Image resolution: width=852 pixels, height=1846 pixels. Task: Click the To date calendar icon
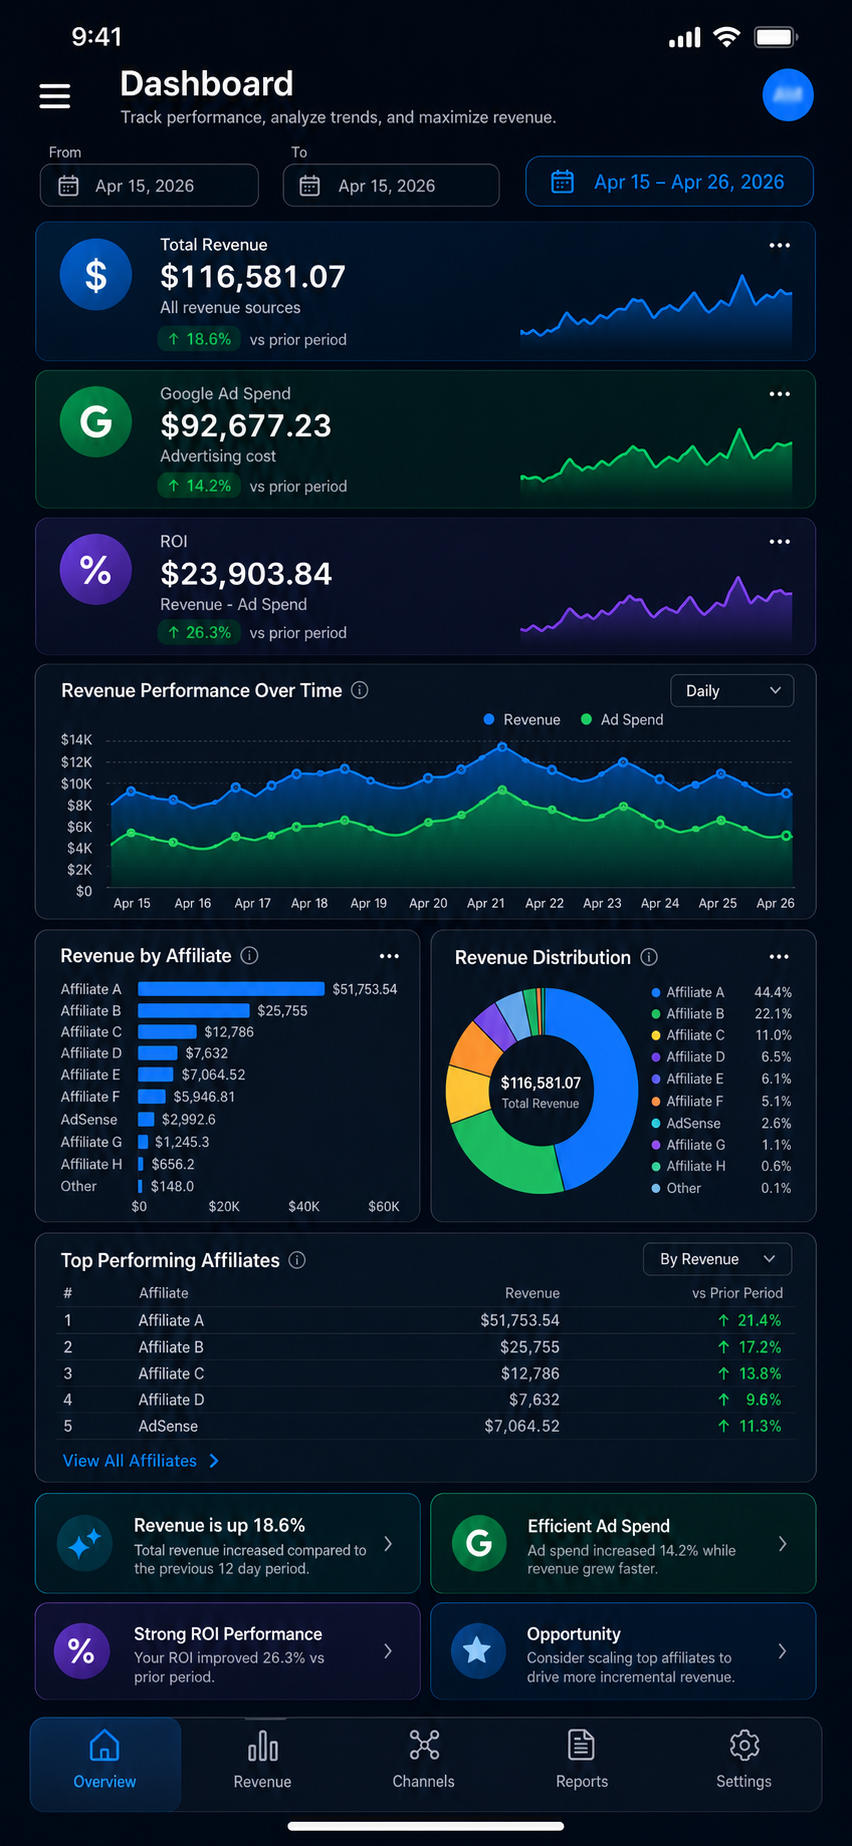310,186
